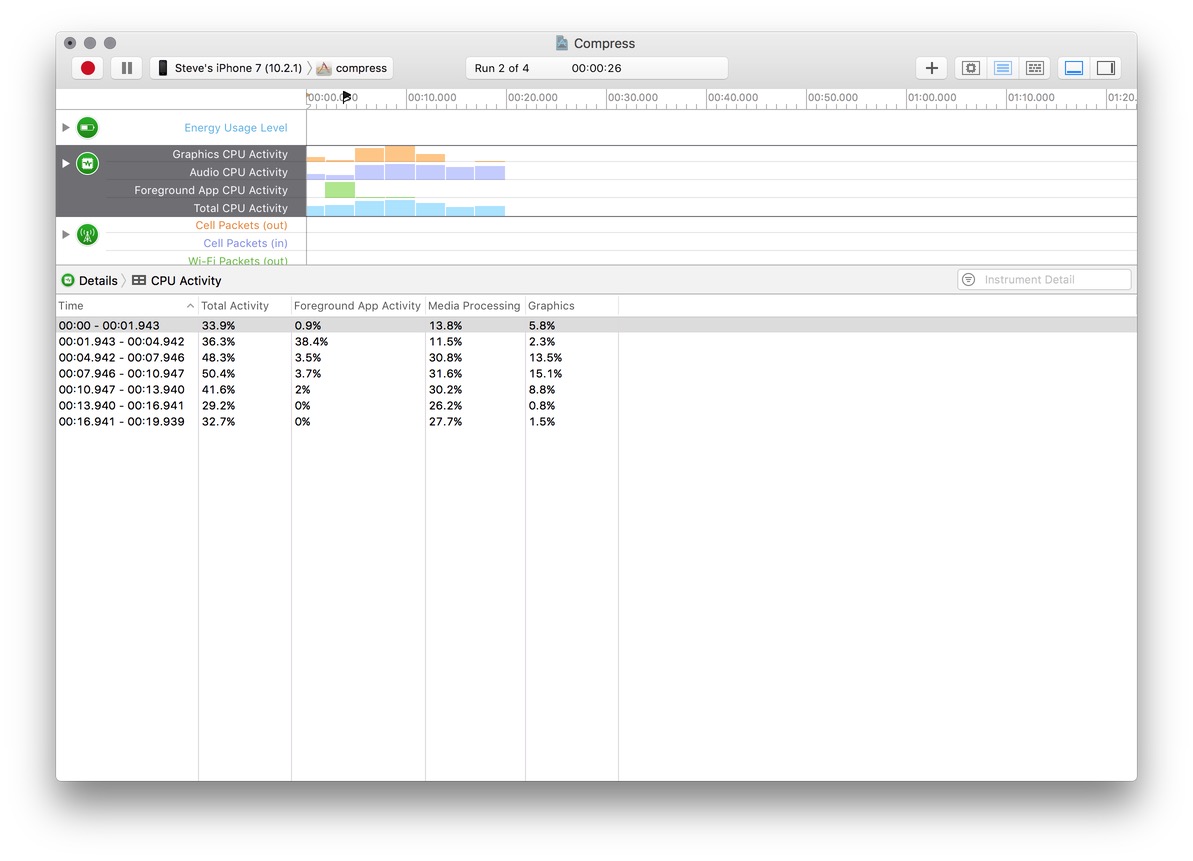
Task: Switch to Threads strategy view
Action: tap(1035, 68)
